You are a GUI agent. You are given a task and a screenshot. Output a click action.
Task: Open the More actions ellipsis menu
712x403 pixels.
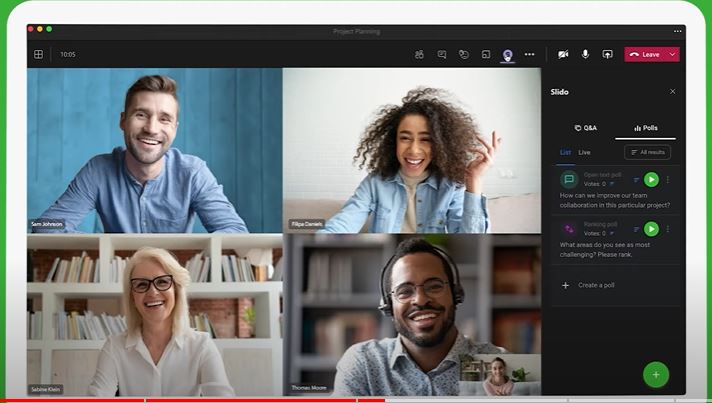tap(529, 54)
